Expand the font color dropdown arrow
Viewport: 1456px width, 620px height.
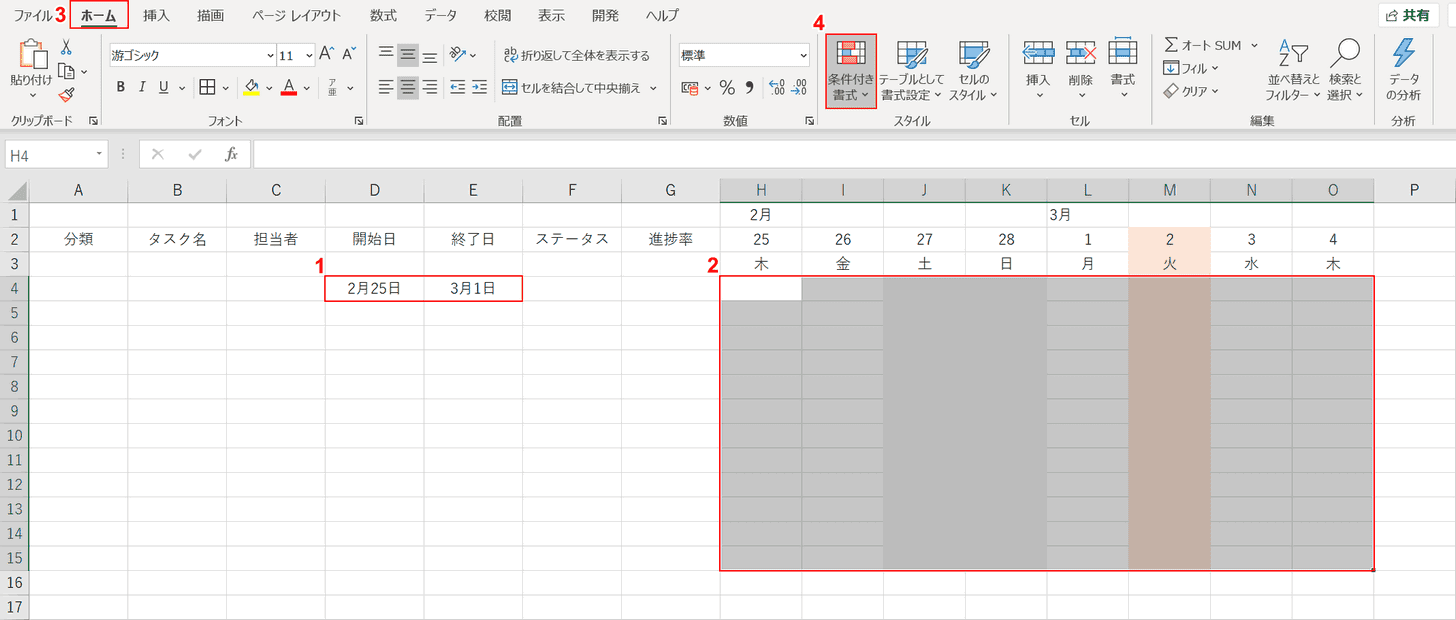308,88
